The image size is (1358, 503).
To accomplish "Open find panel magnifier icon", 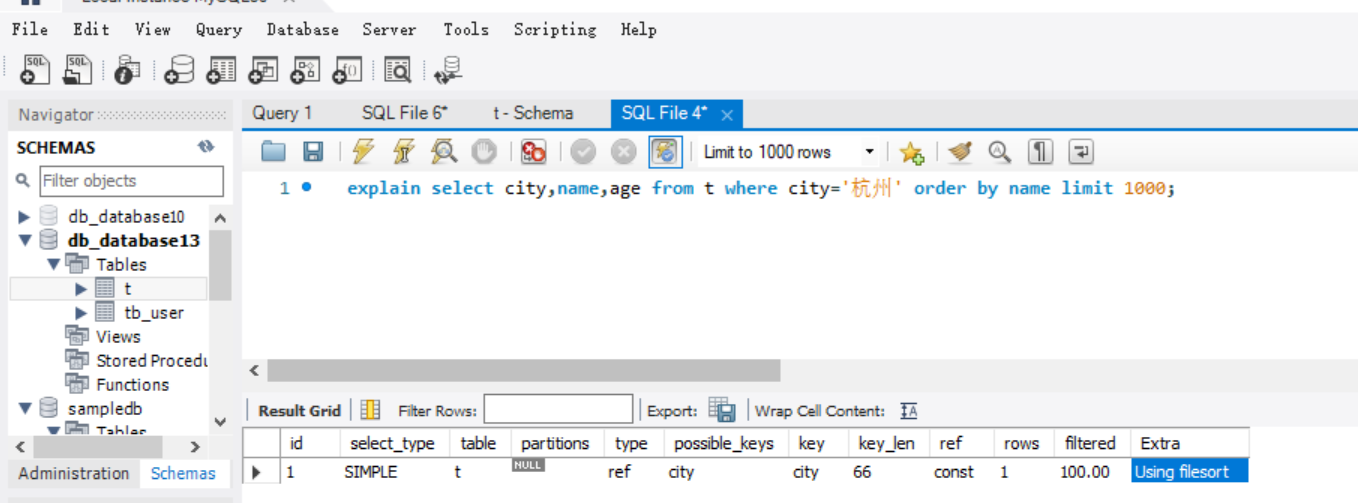I will click(999, 152).
